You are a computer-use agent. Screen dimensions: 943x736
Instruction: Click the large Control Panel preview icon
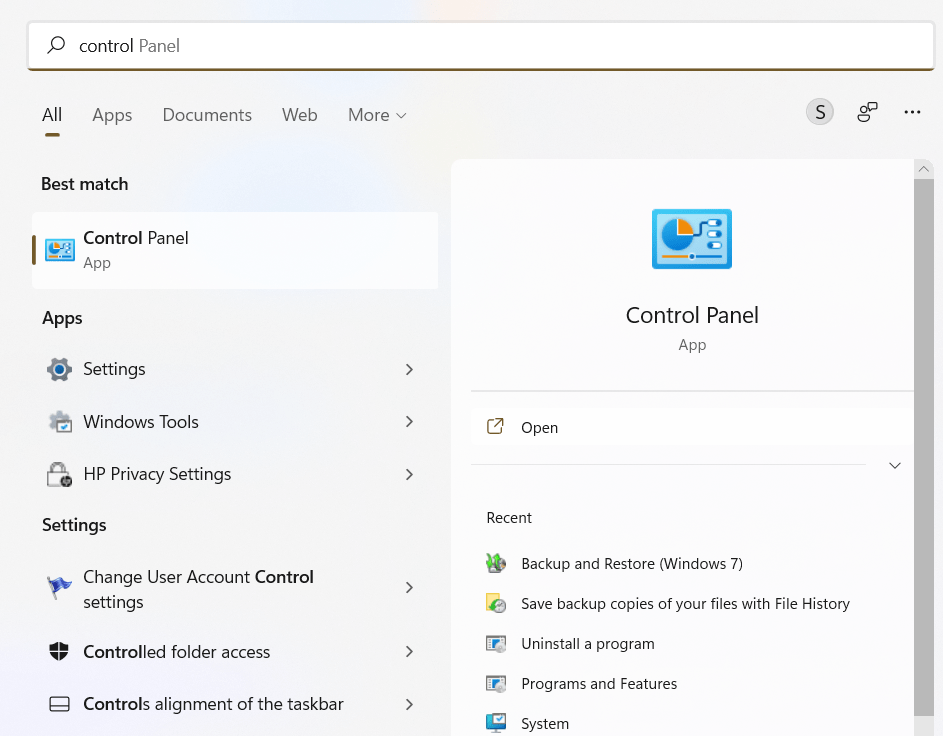(692, 239)
